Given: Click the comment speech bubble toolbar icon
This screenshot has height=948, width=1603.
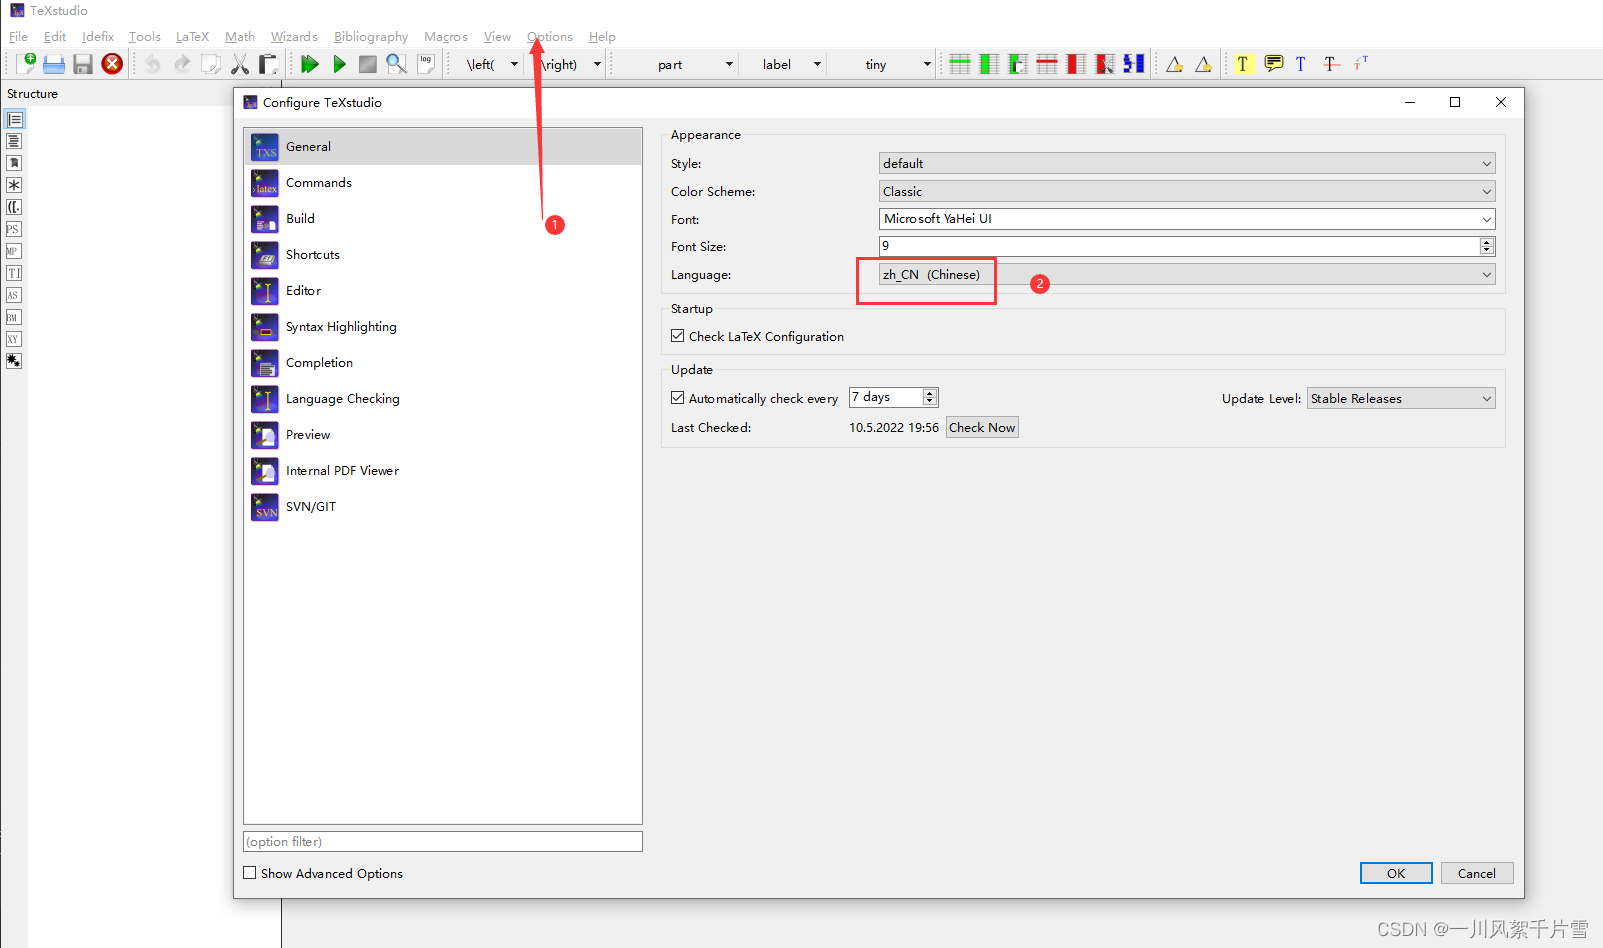Looking at the screenshot, I should 1273,64.
